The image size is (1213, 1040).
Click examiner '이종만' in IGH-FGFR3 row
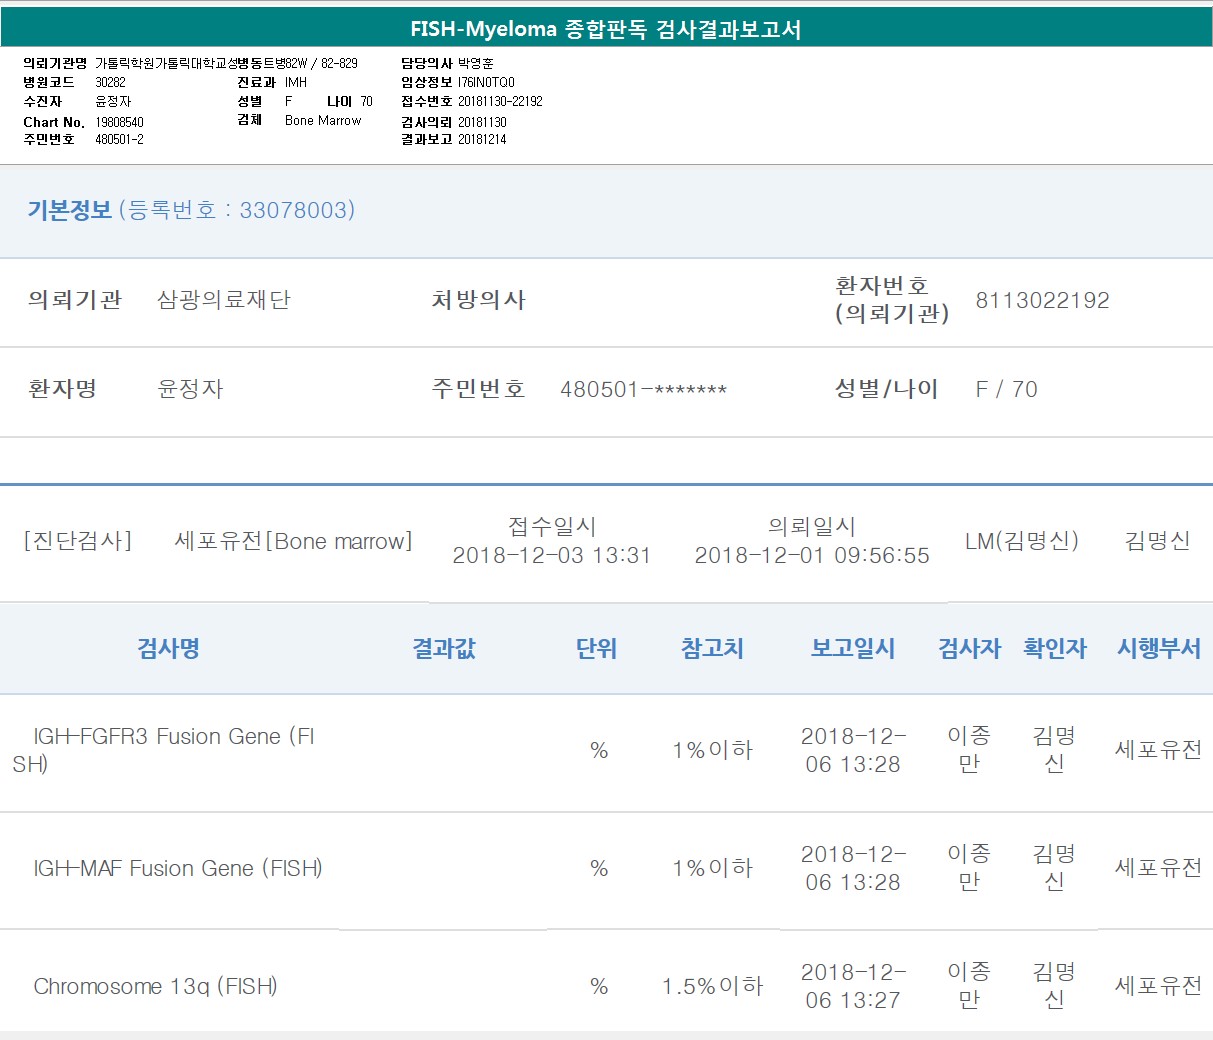[x=969, y=750]
